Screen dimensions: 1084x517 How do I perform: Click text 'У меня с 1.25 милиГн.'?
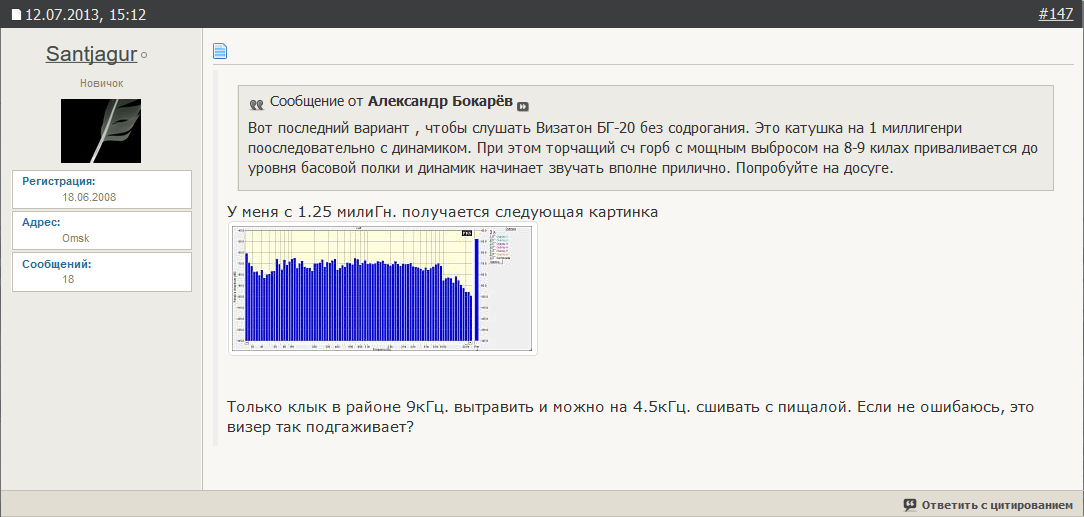(x=312, y=212)
